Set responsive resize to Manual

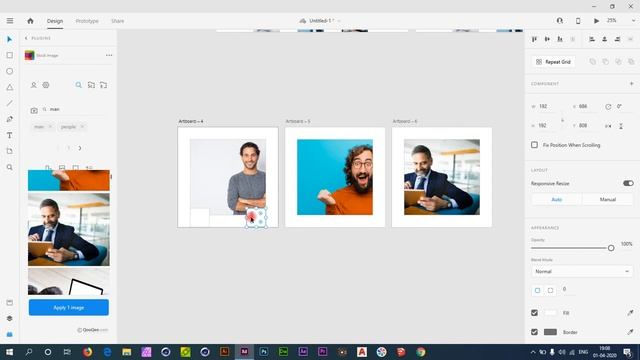coord(607,200)
